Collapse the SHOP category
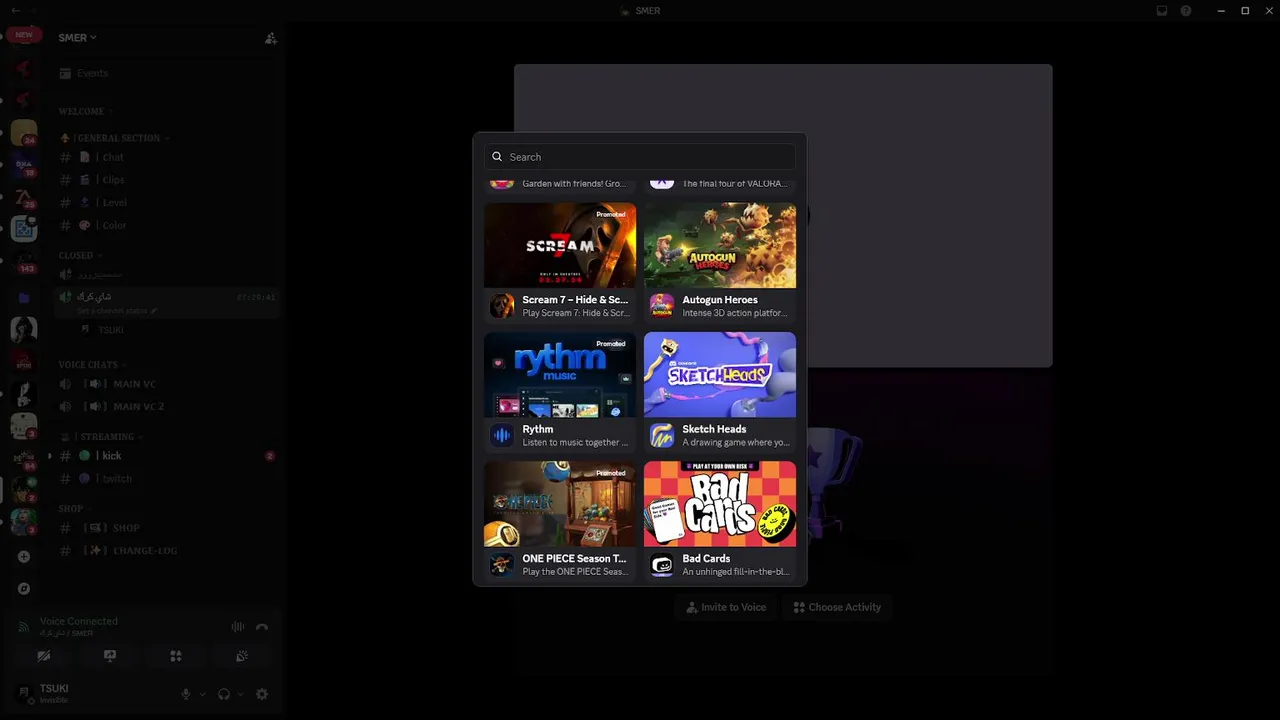Image resolution: width=1280 pixels, height=720 pixels. (x=74, y=508)
